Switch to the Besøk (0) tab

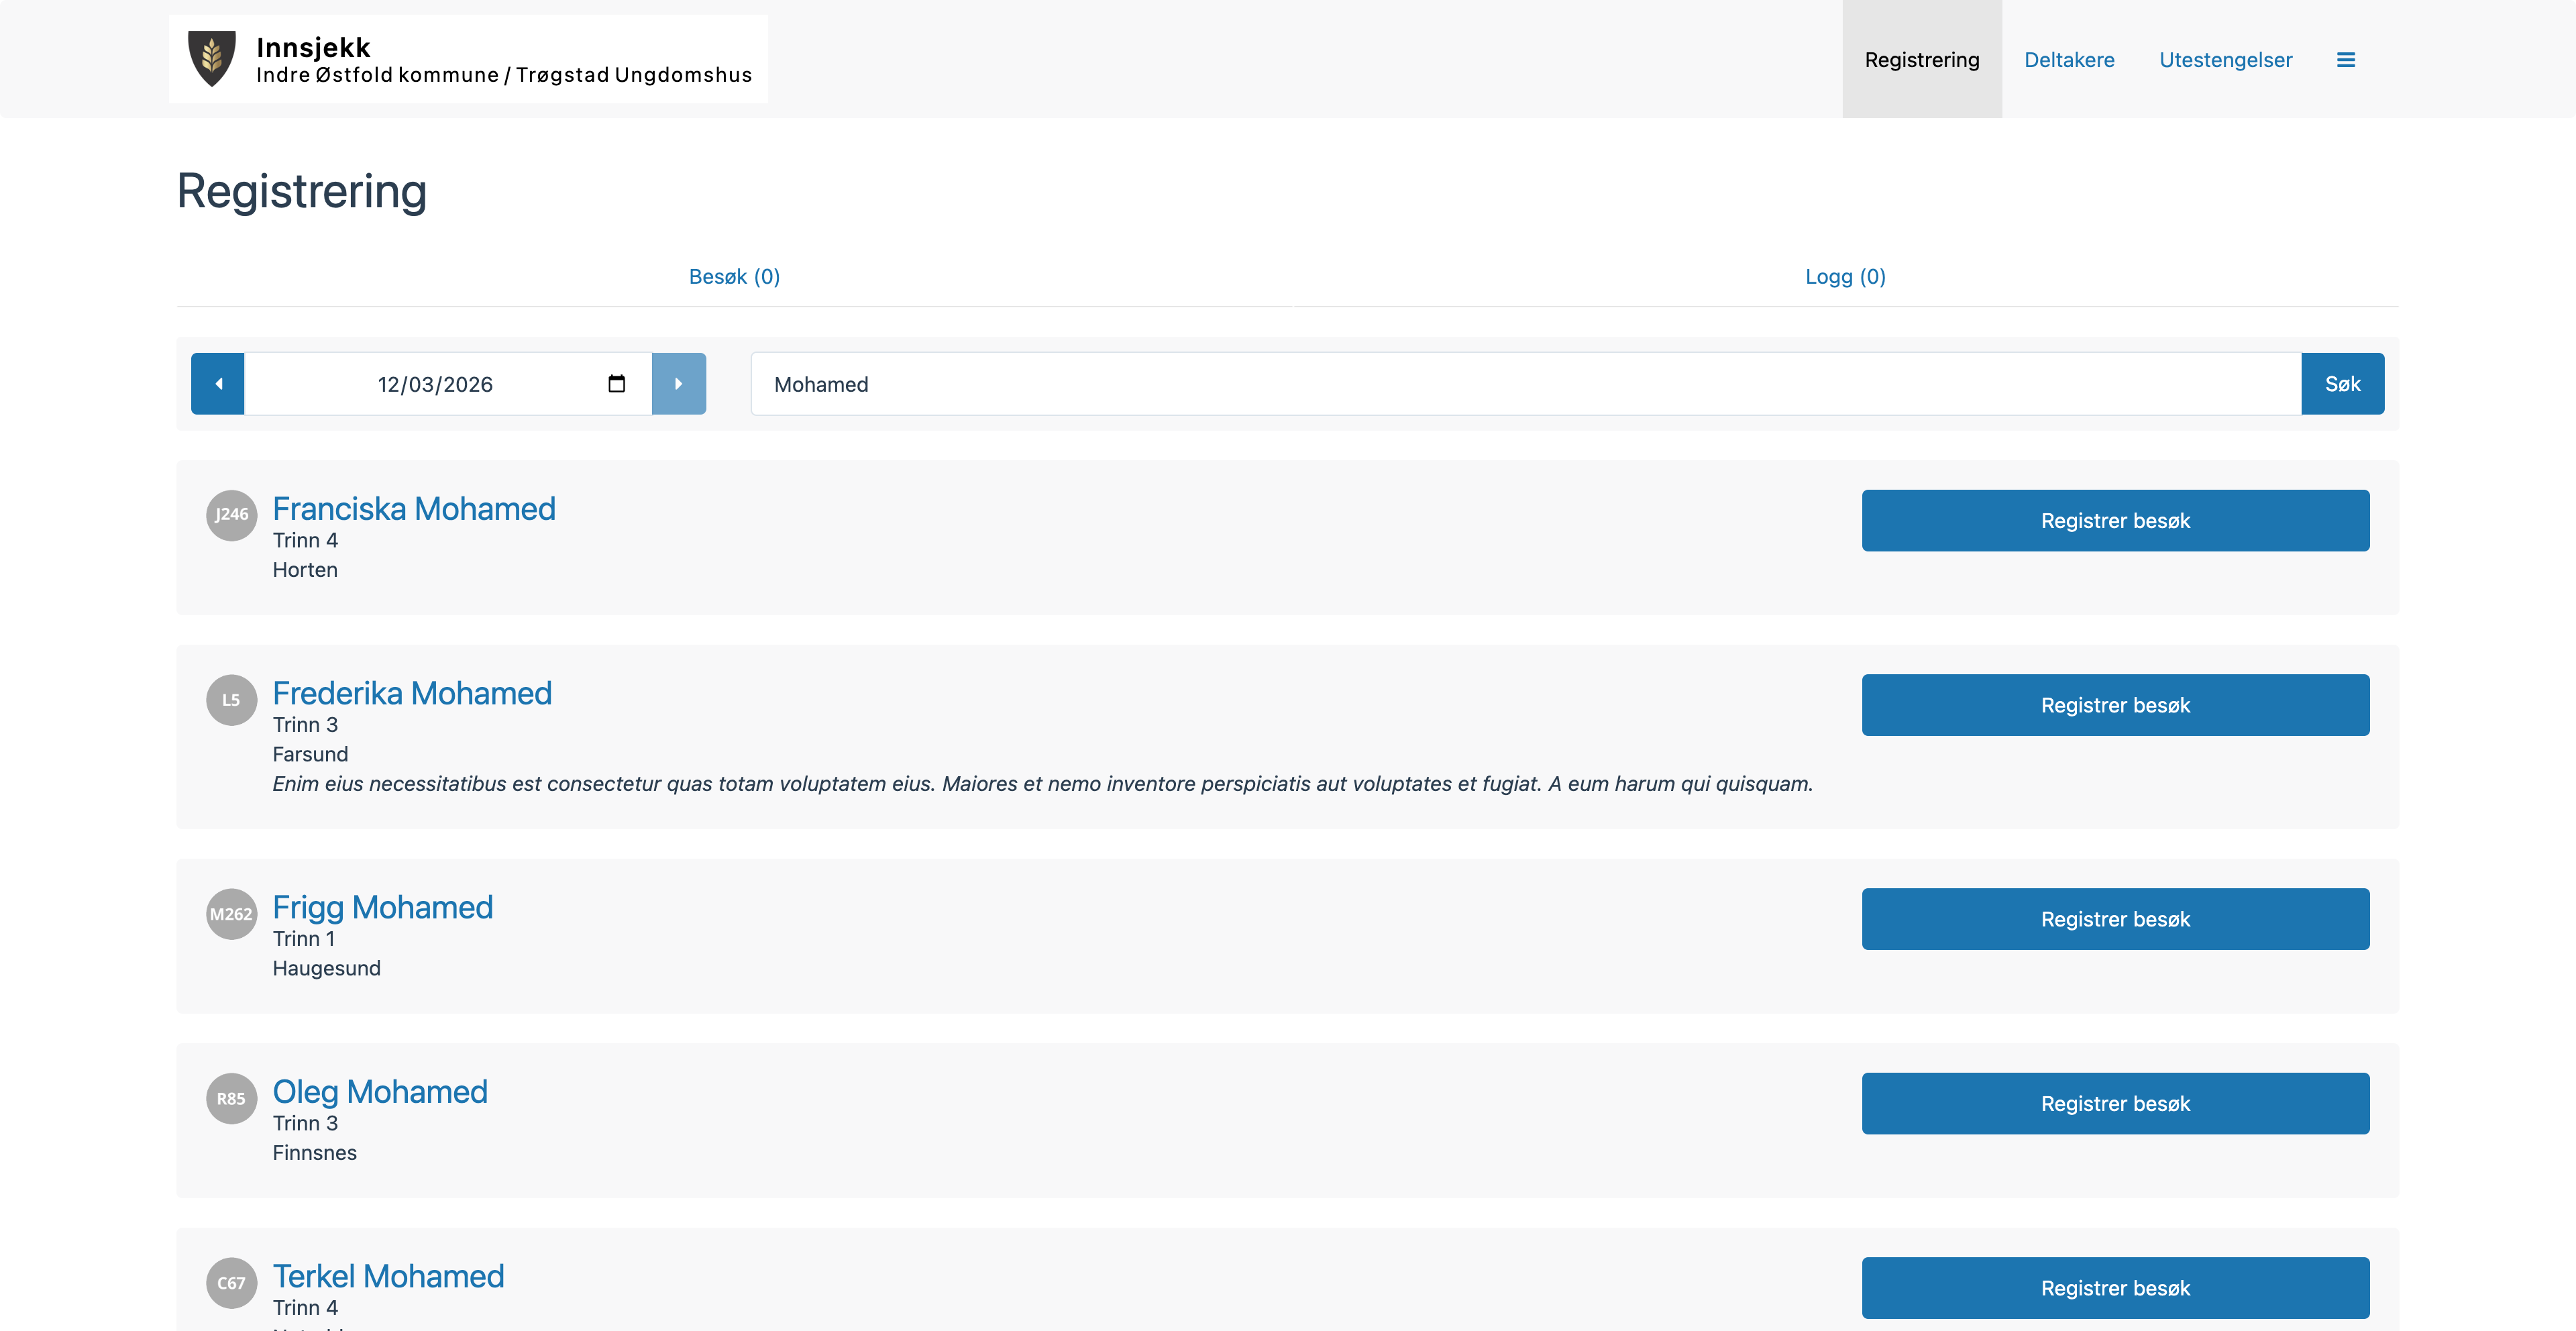tap(734, 277)
